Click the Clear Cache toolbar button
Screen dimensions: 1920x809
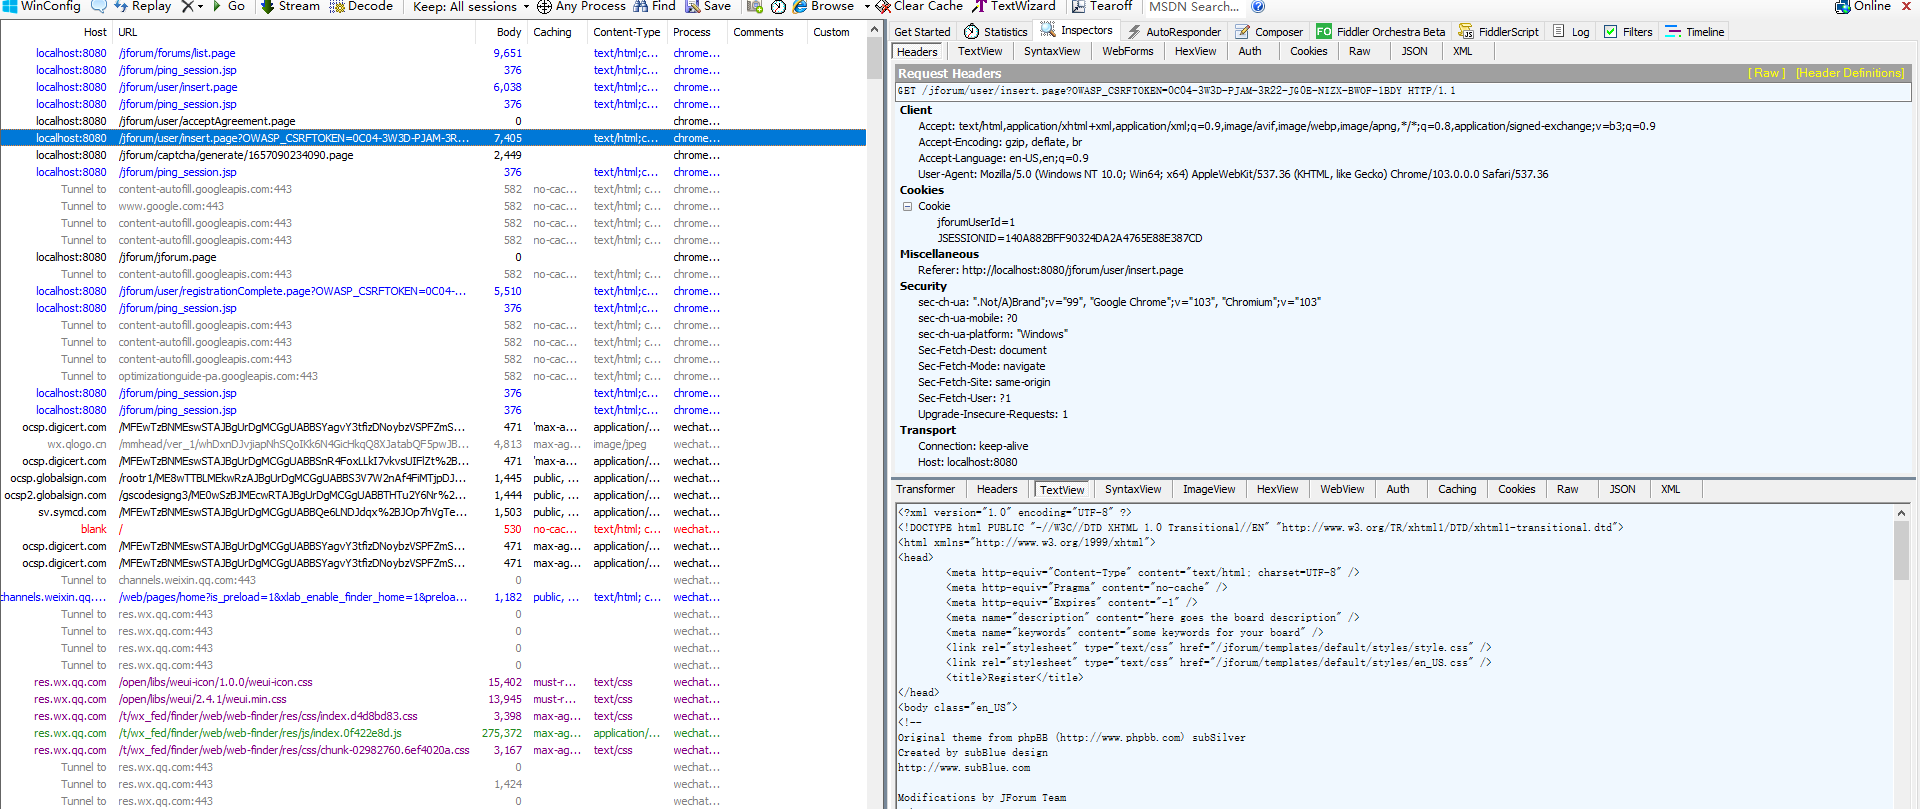coord(919,6)
